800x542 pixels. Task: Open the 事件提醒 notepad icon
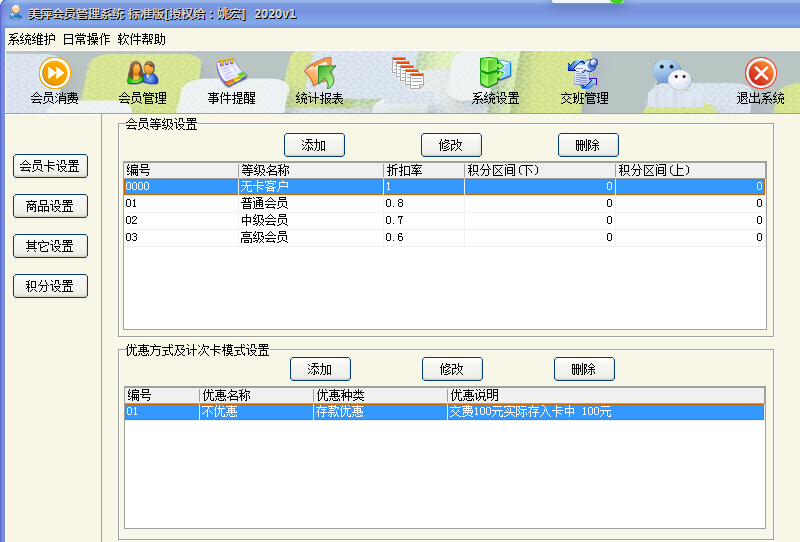pos(231,73)
